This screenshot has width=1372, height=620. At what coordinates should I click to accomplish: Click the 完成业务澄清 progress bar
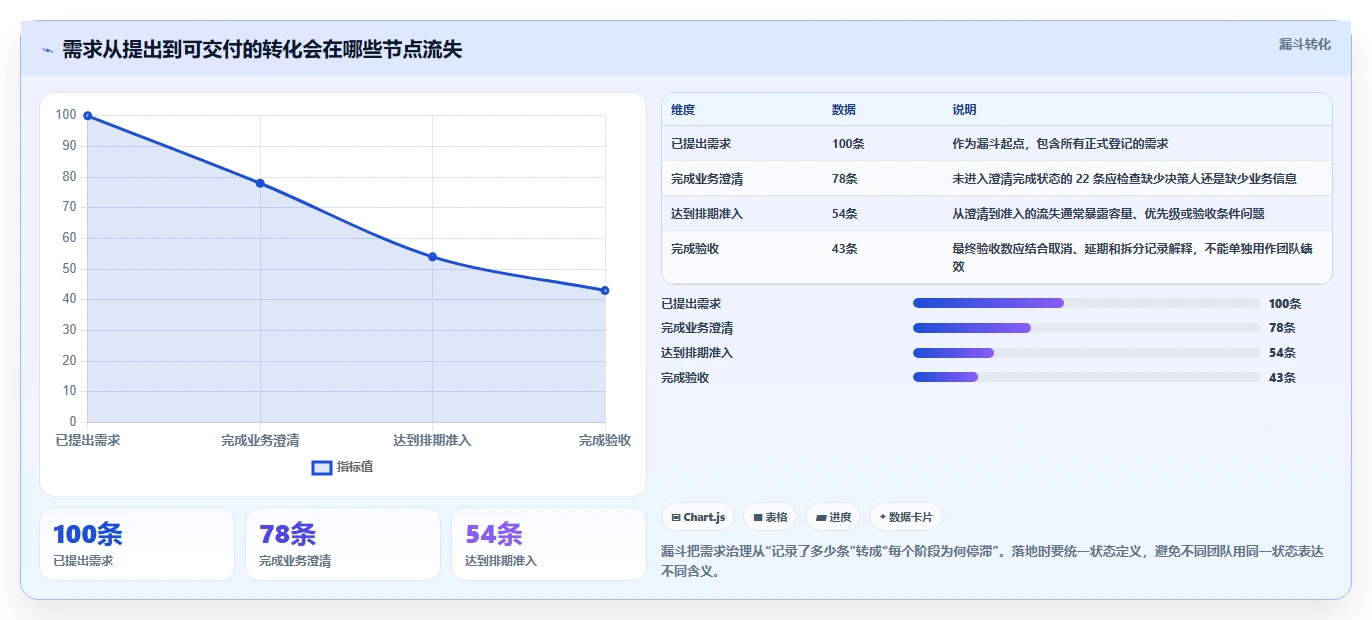pos(1086,328)
